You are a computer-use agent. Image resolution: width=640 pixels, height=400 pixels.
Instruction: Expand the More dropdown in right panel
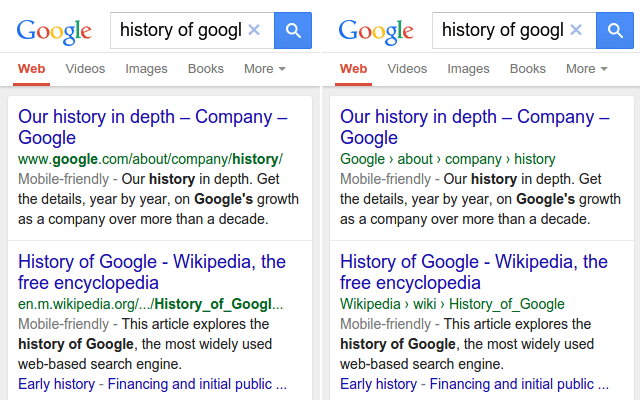[x=587, y=69]
